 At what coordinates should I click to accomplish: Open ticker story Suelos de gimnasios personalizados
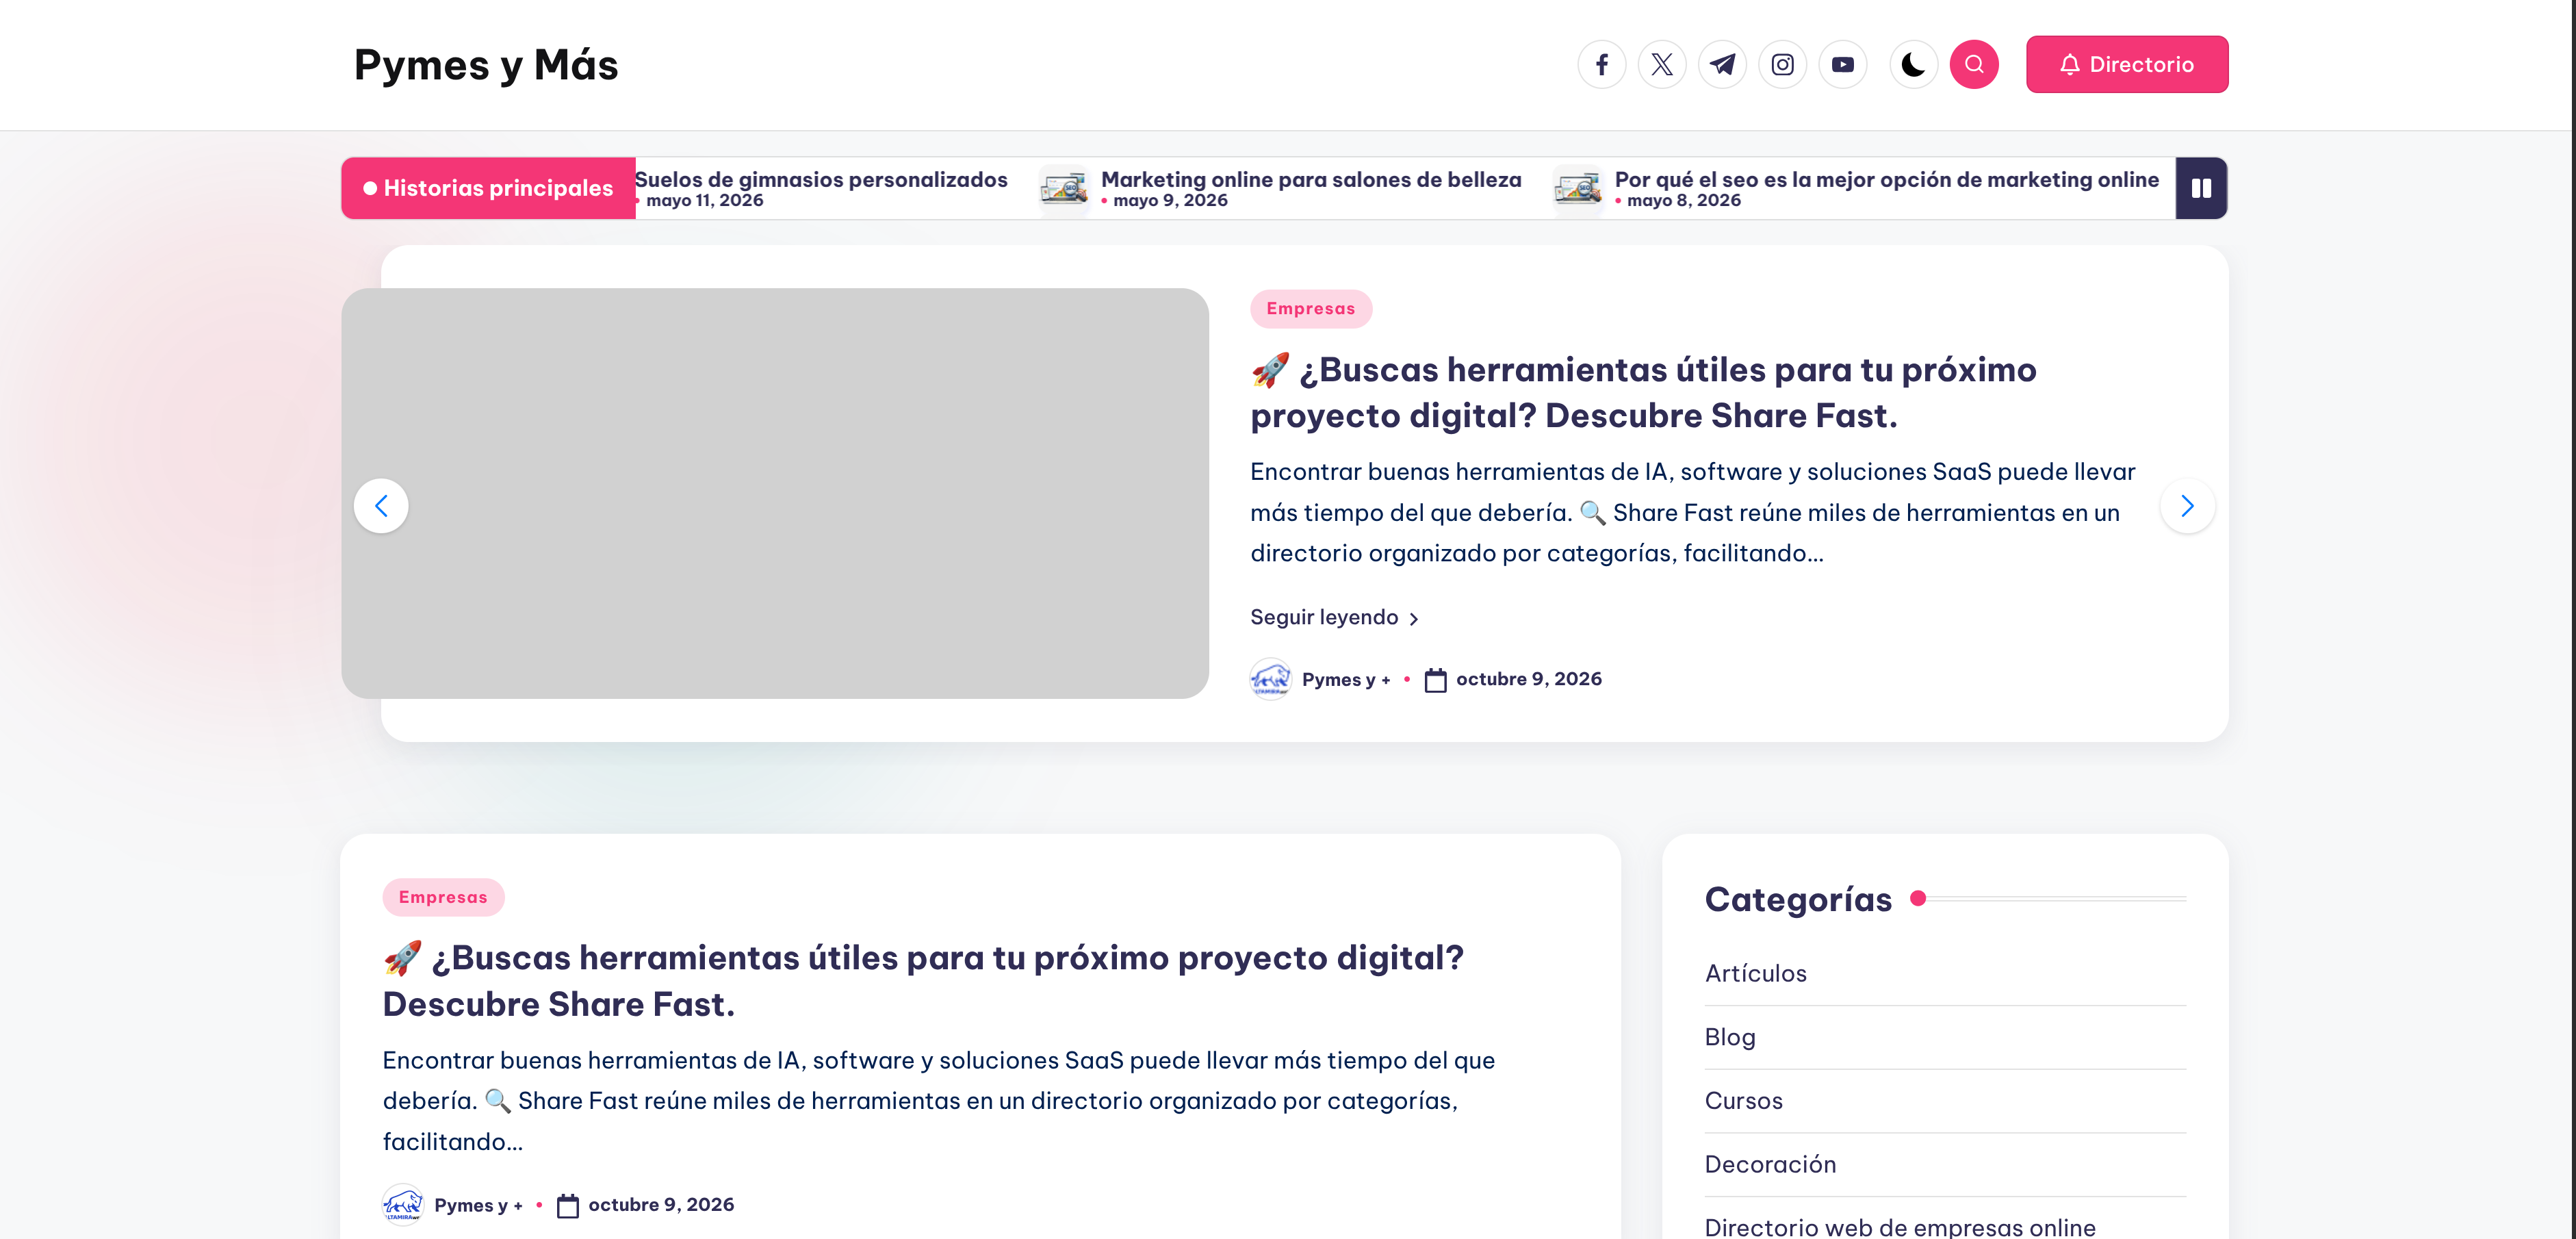(x=821, y=179)
